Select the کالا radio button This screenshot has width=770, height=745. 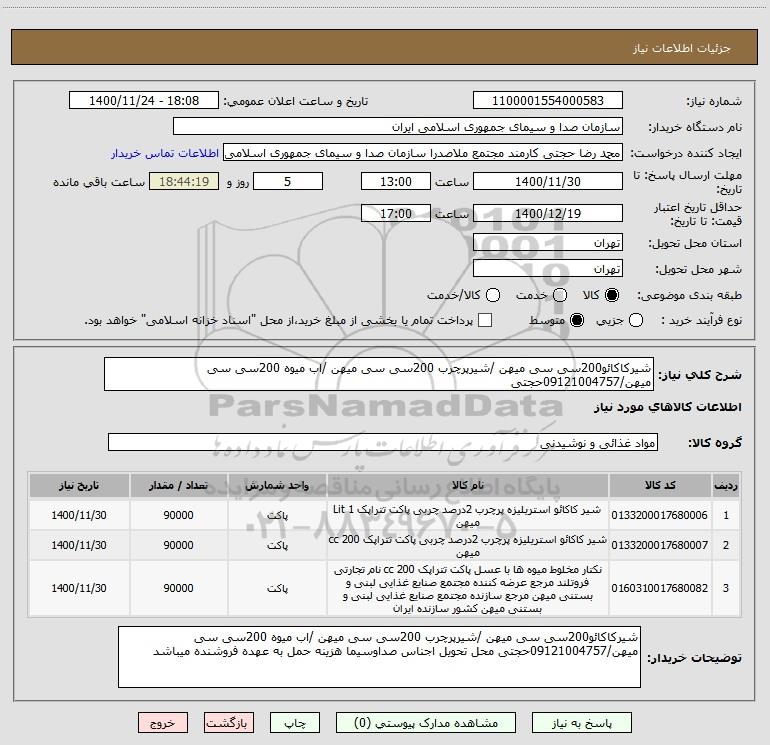(612, 295)
